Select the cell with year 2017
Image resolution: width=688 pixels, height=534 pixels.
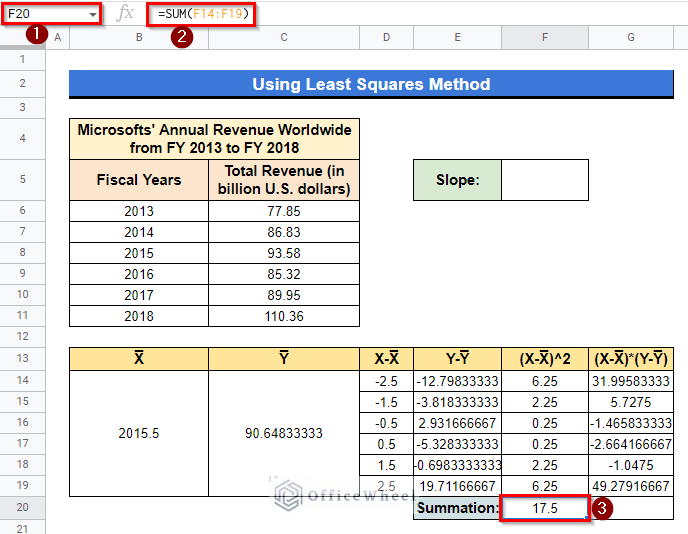139,295
